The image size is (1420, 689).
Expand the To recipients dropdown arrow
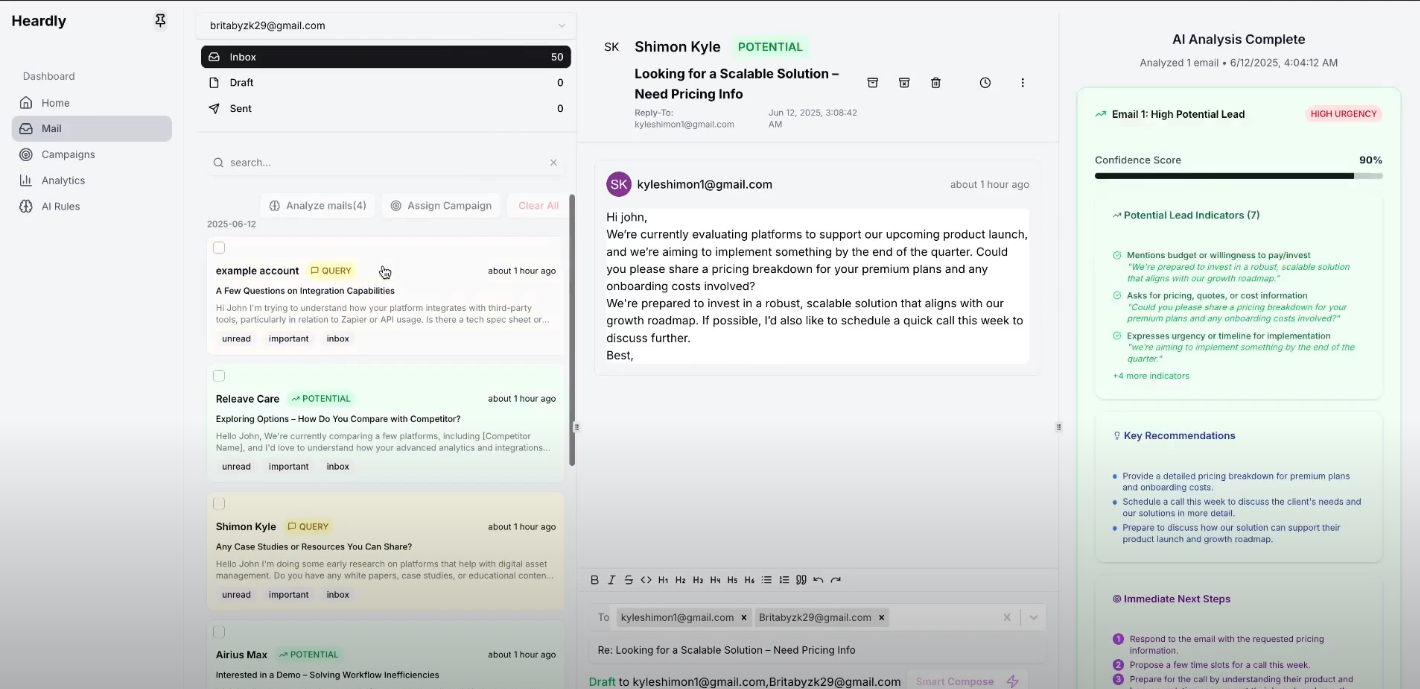(x=1034, y=618)
